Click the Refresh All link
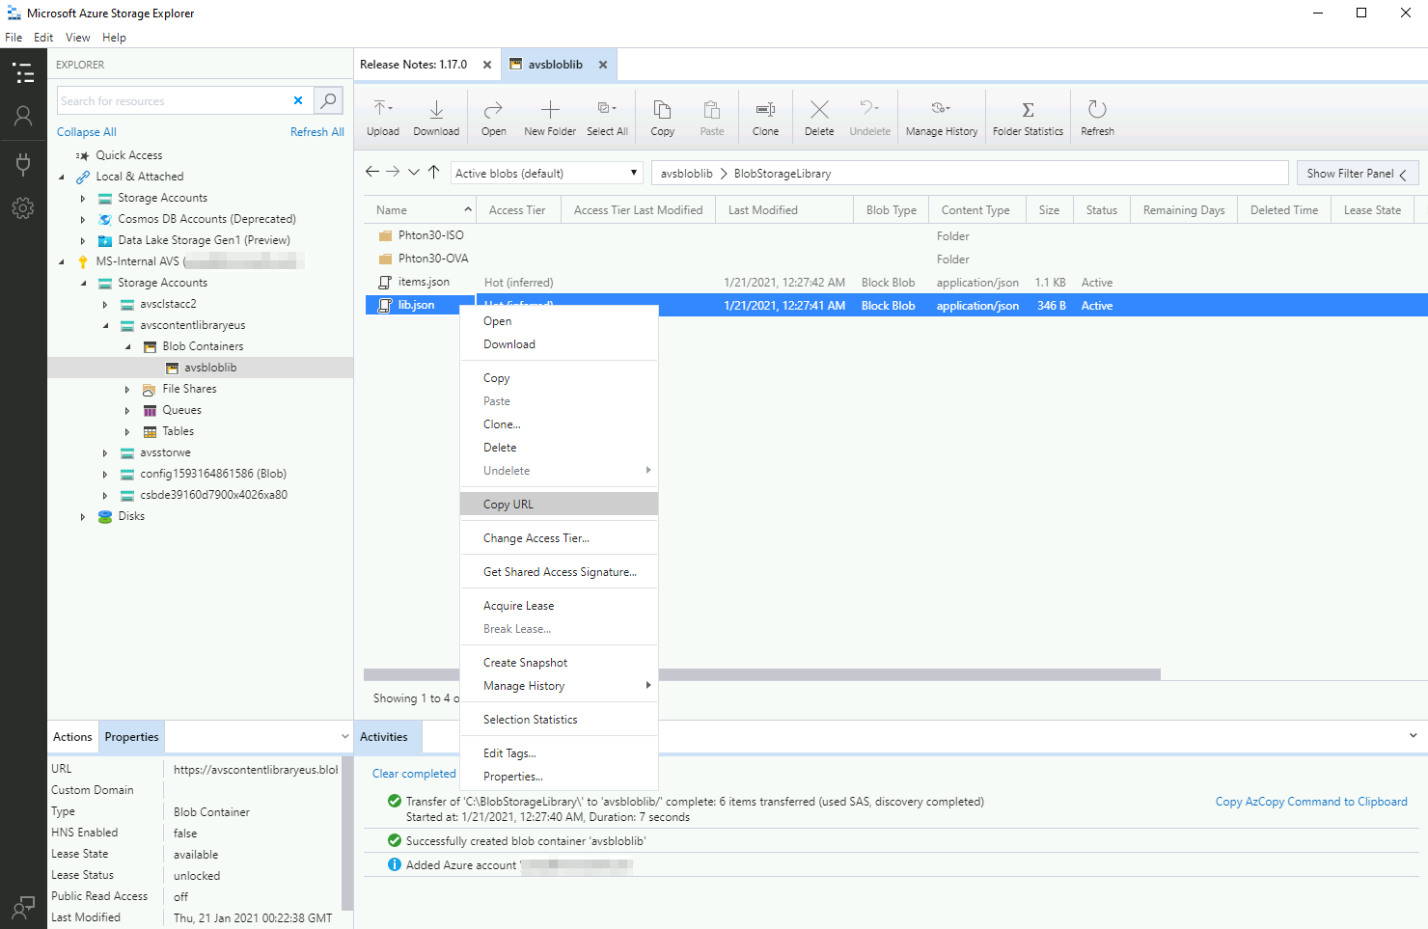Image resolution: width=1428 pixels, height=929 pixels. (317, 132)
